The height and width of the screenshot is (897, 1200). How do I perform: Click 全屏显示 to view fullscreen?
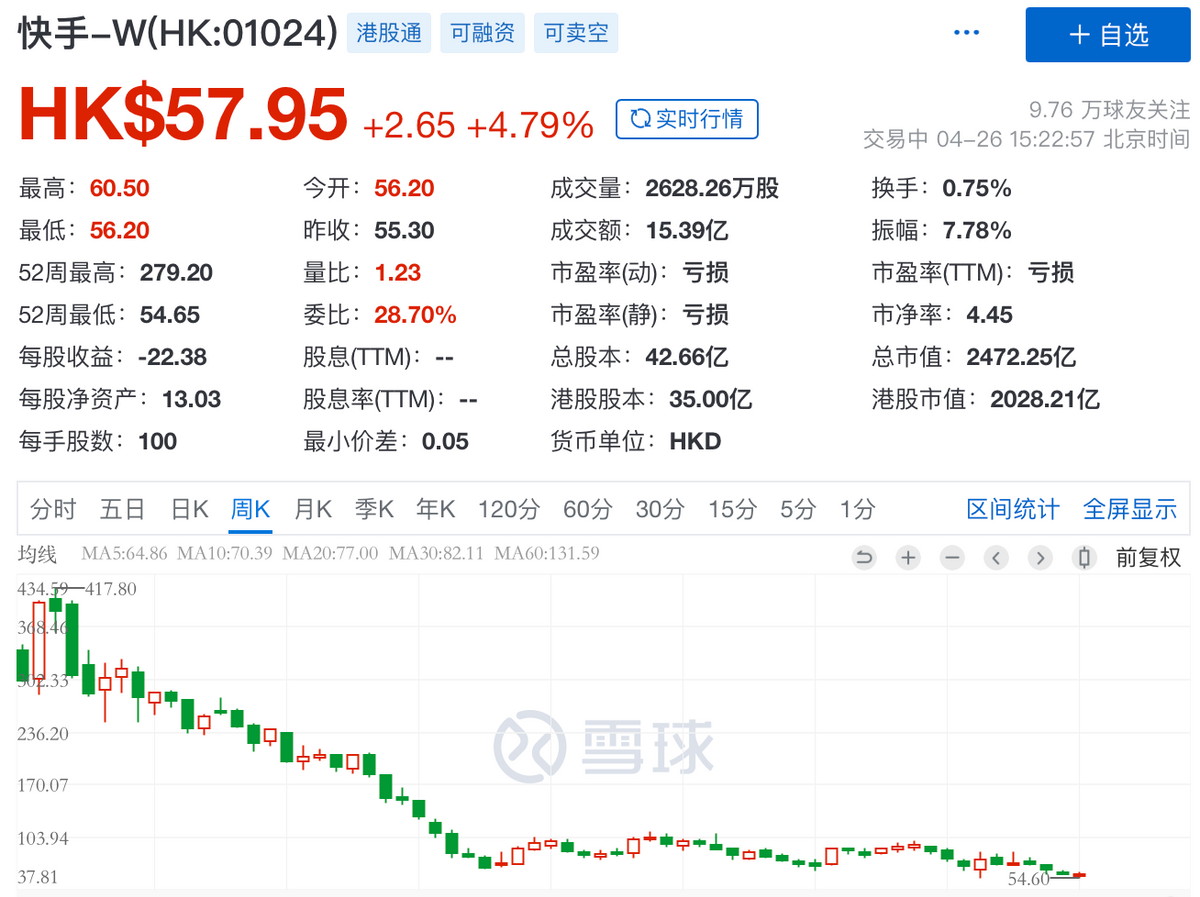click(1130, 509)
